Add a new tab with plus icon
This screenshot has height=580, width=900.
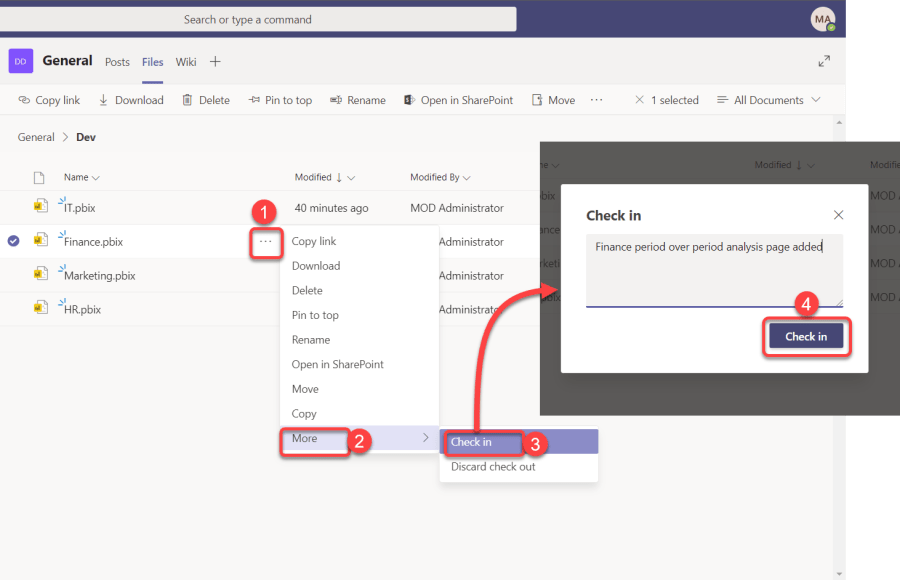point(215,61)
